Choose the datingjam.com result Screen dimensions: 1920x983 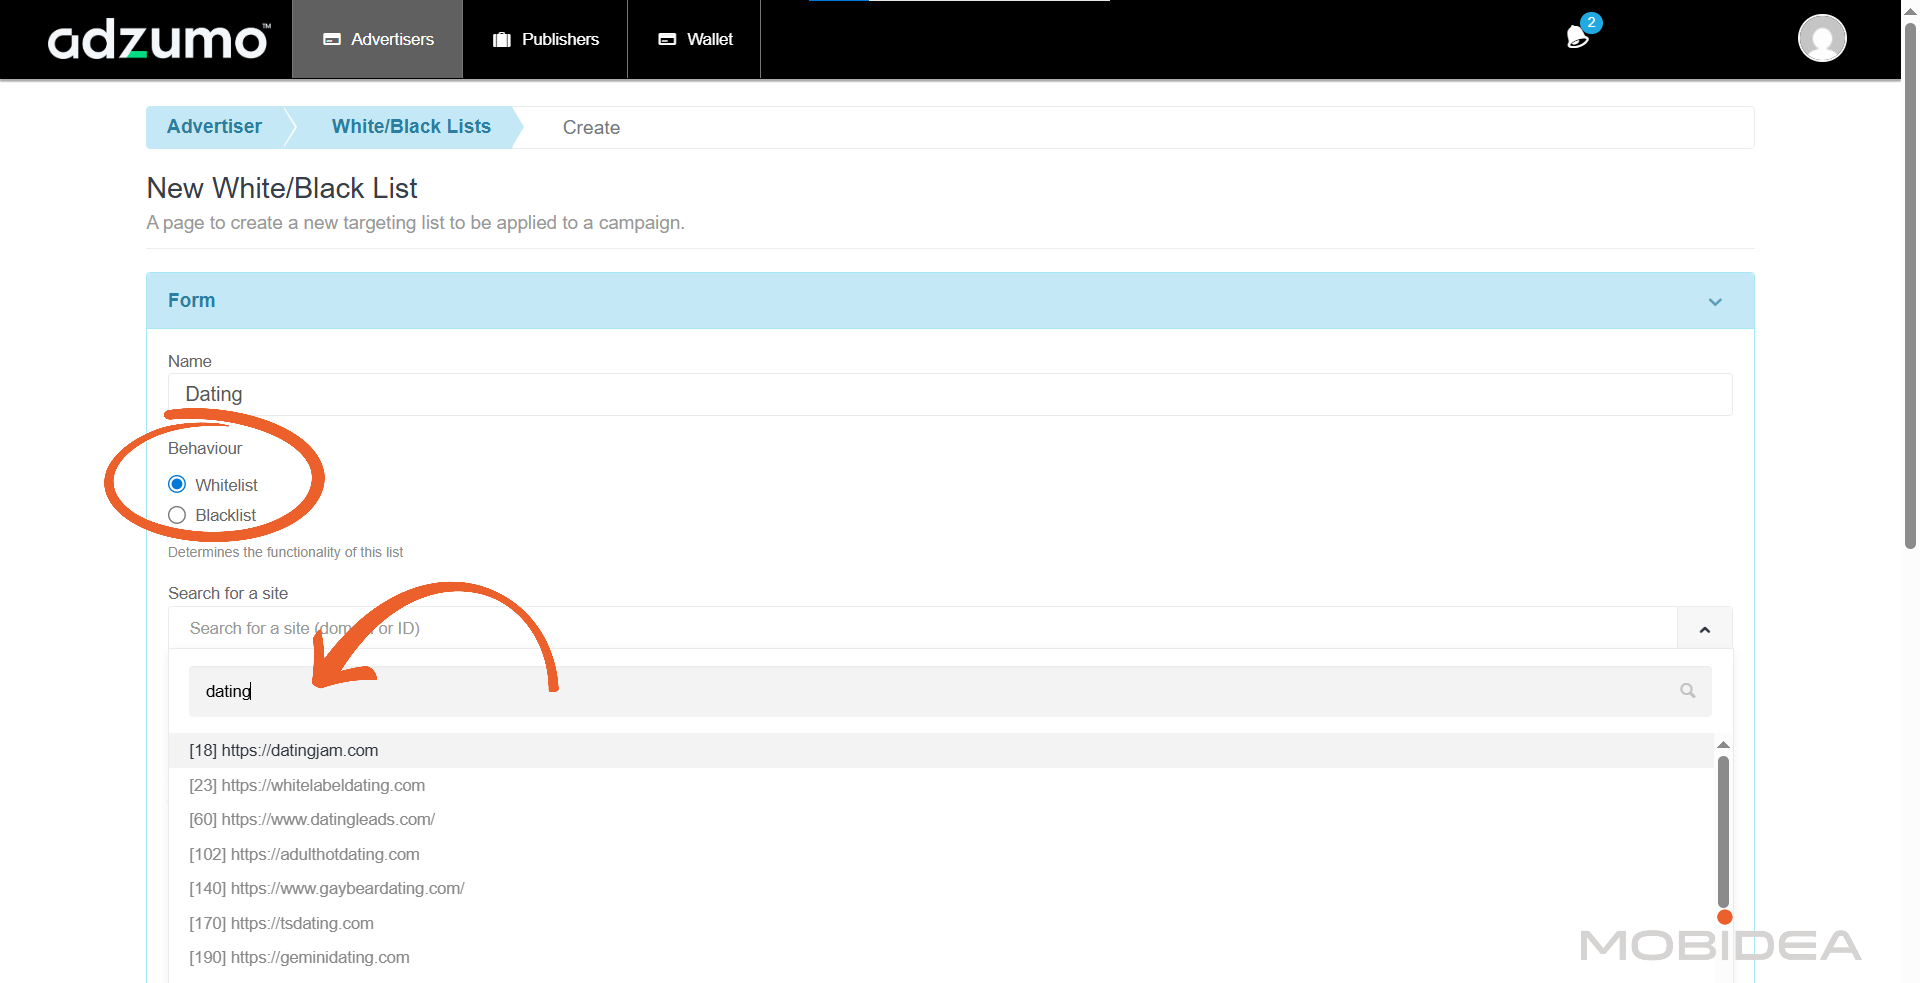(284, 751)
